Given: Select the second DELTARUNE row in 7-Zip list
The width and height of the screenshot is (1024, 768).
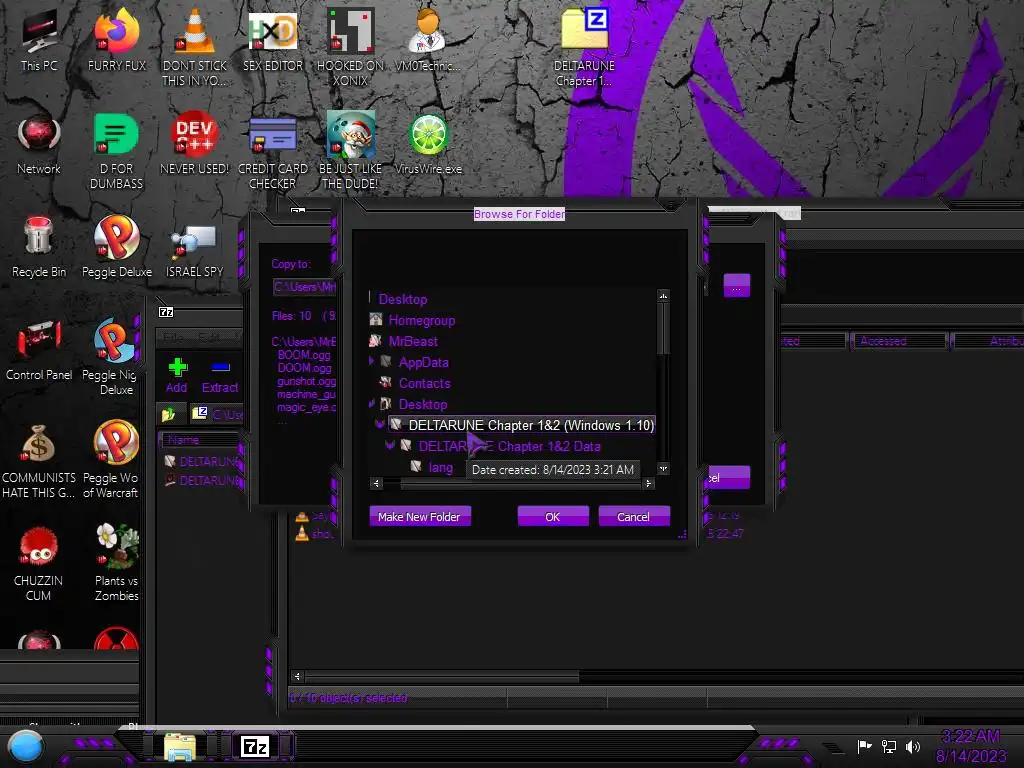Looking at the screenshot, I should pos(202,480).
